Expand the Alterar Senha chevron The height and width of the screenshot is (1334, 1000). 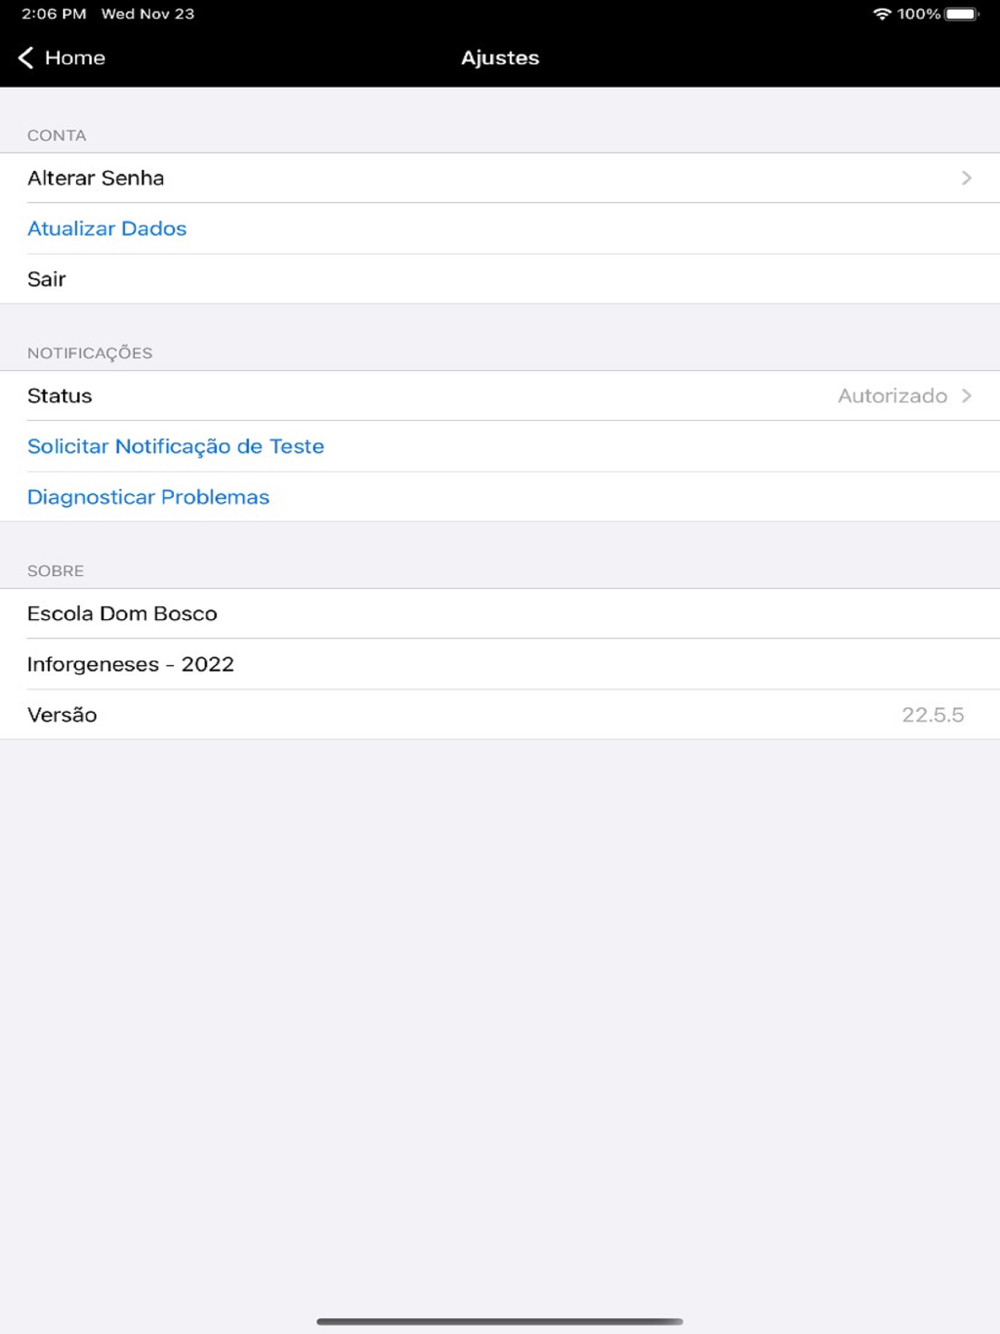tap(966, 178)
